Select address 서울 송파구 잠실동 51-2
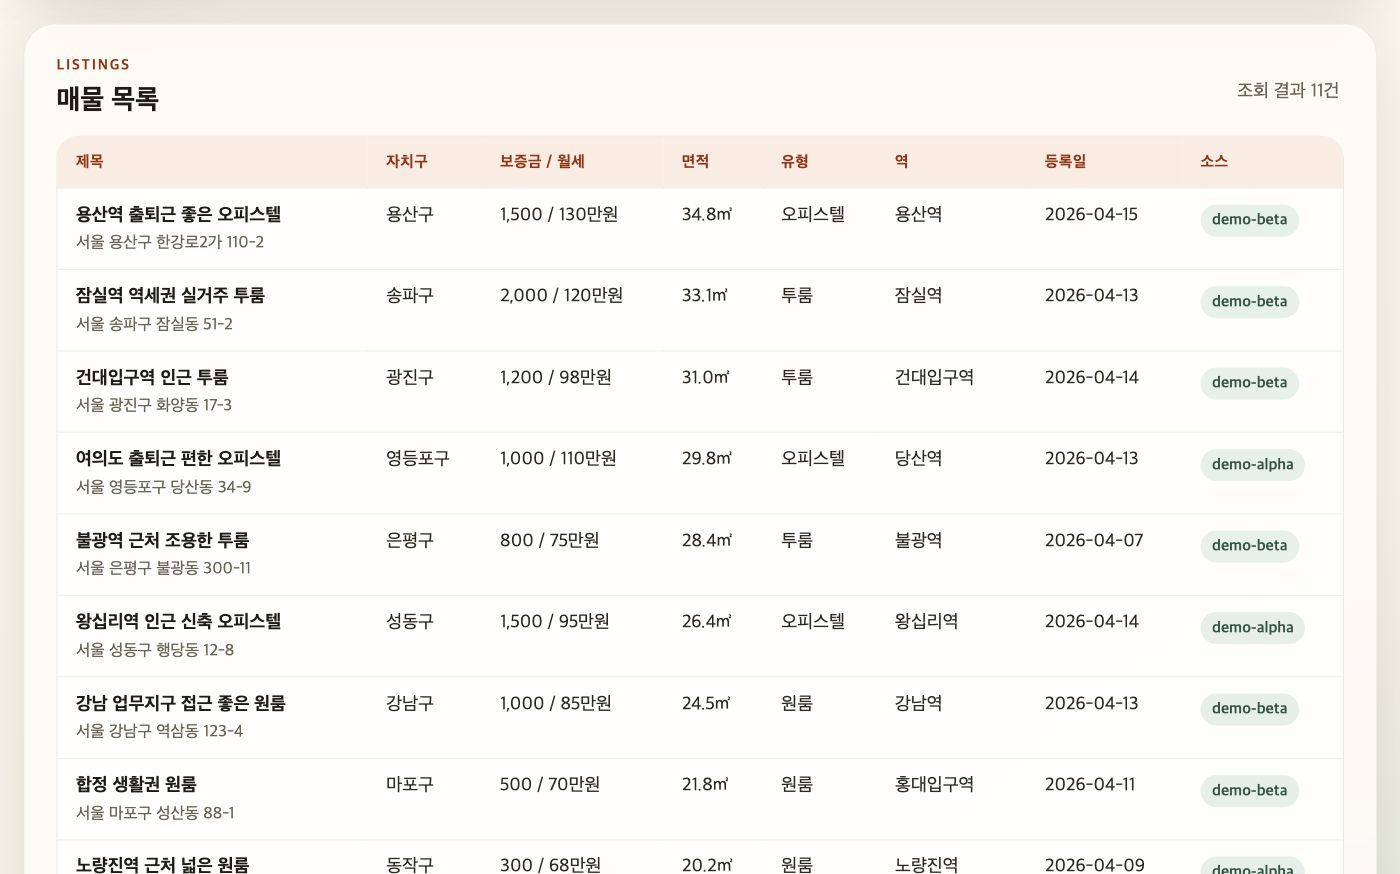The width and height of the screenshot is (1400, 874). (x=154, y=324)
